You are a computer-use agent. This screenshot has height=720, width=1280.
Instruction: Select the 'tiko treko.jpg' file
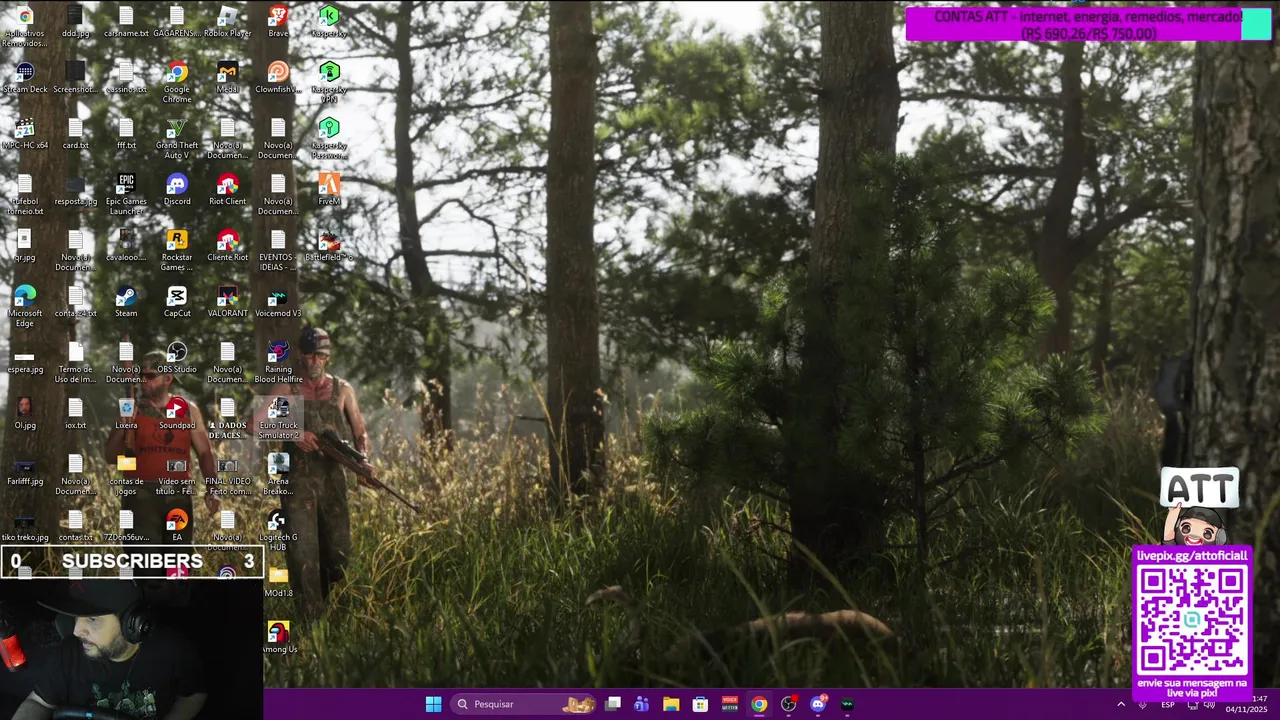25,526
